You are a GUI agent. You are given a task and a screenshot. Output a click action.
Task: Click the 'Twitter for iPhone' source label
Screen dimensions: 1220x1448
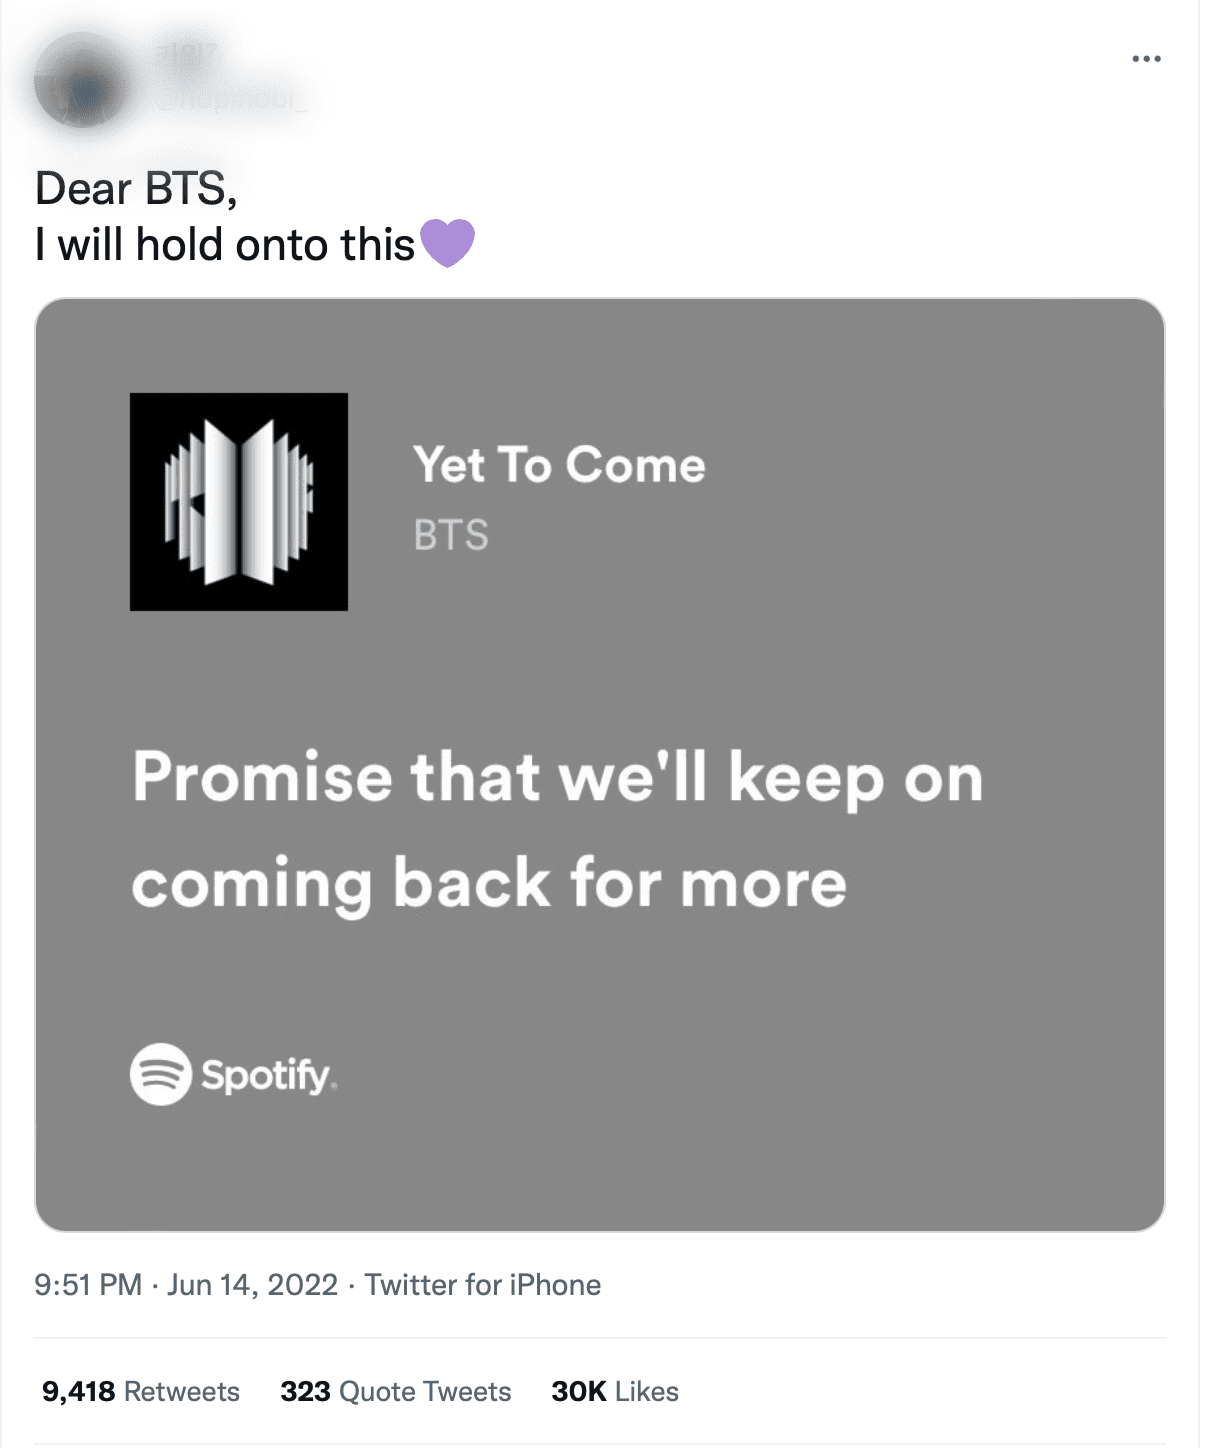482,1284
